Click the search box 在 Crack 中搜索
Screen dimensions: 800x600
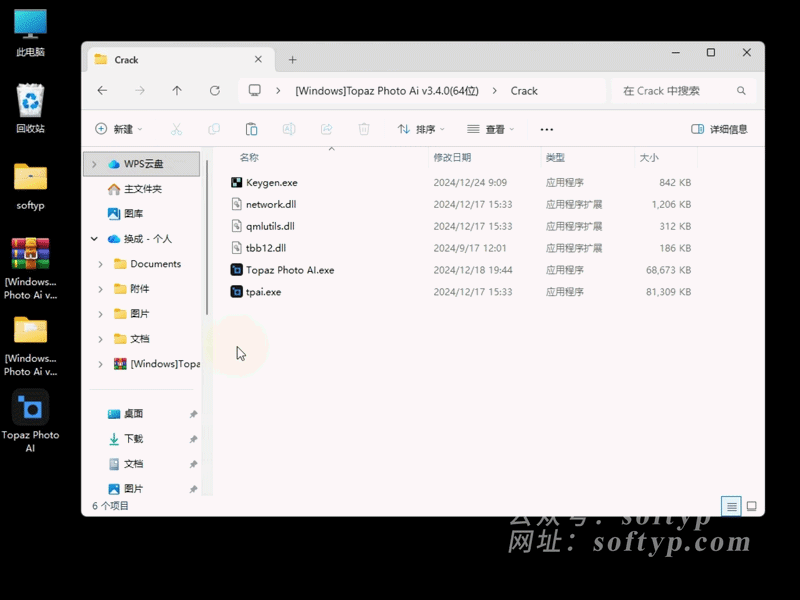tap(683, 91)
